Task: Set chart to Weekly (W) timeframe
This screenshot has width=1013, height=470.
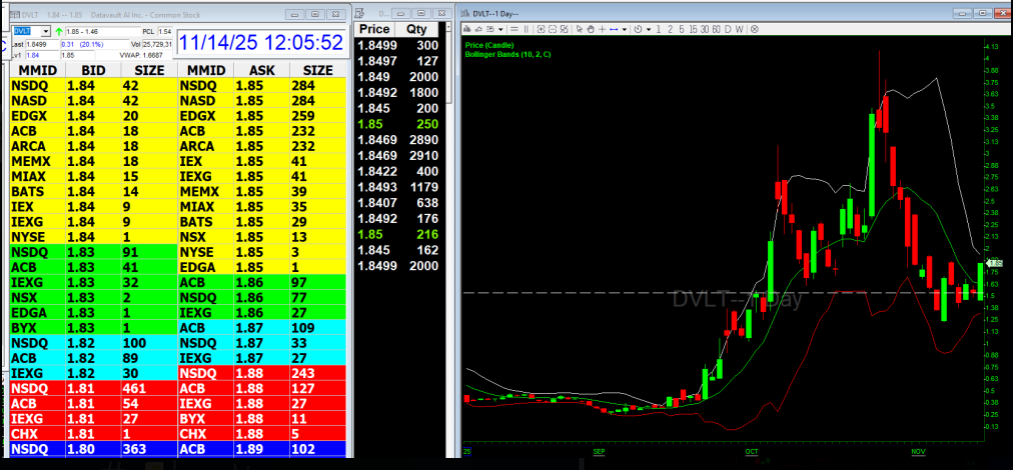Action: (x=739, y=30)
